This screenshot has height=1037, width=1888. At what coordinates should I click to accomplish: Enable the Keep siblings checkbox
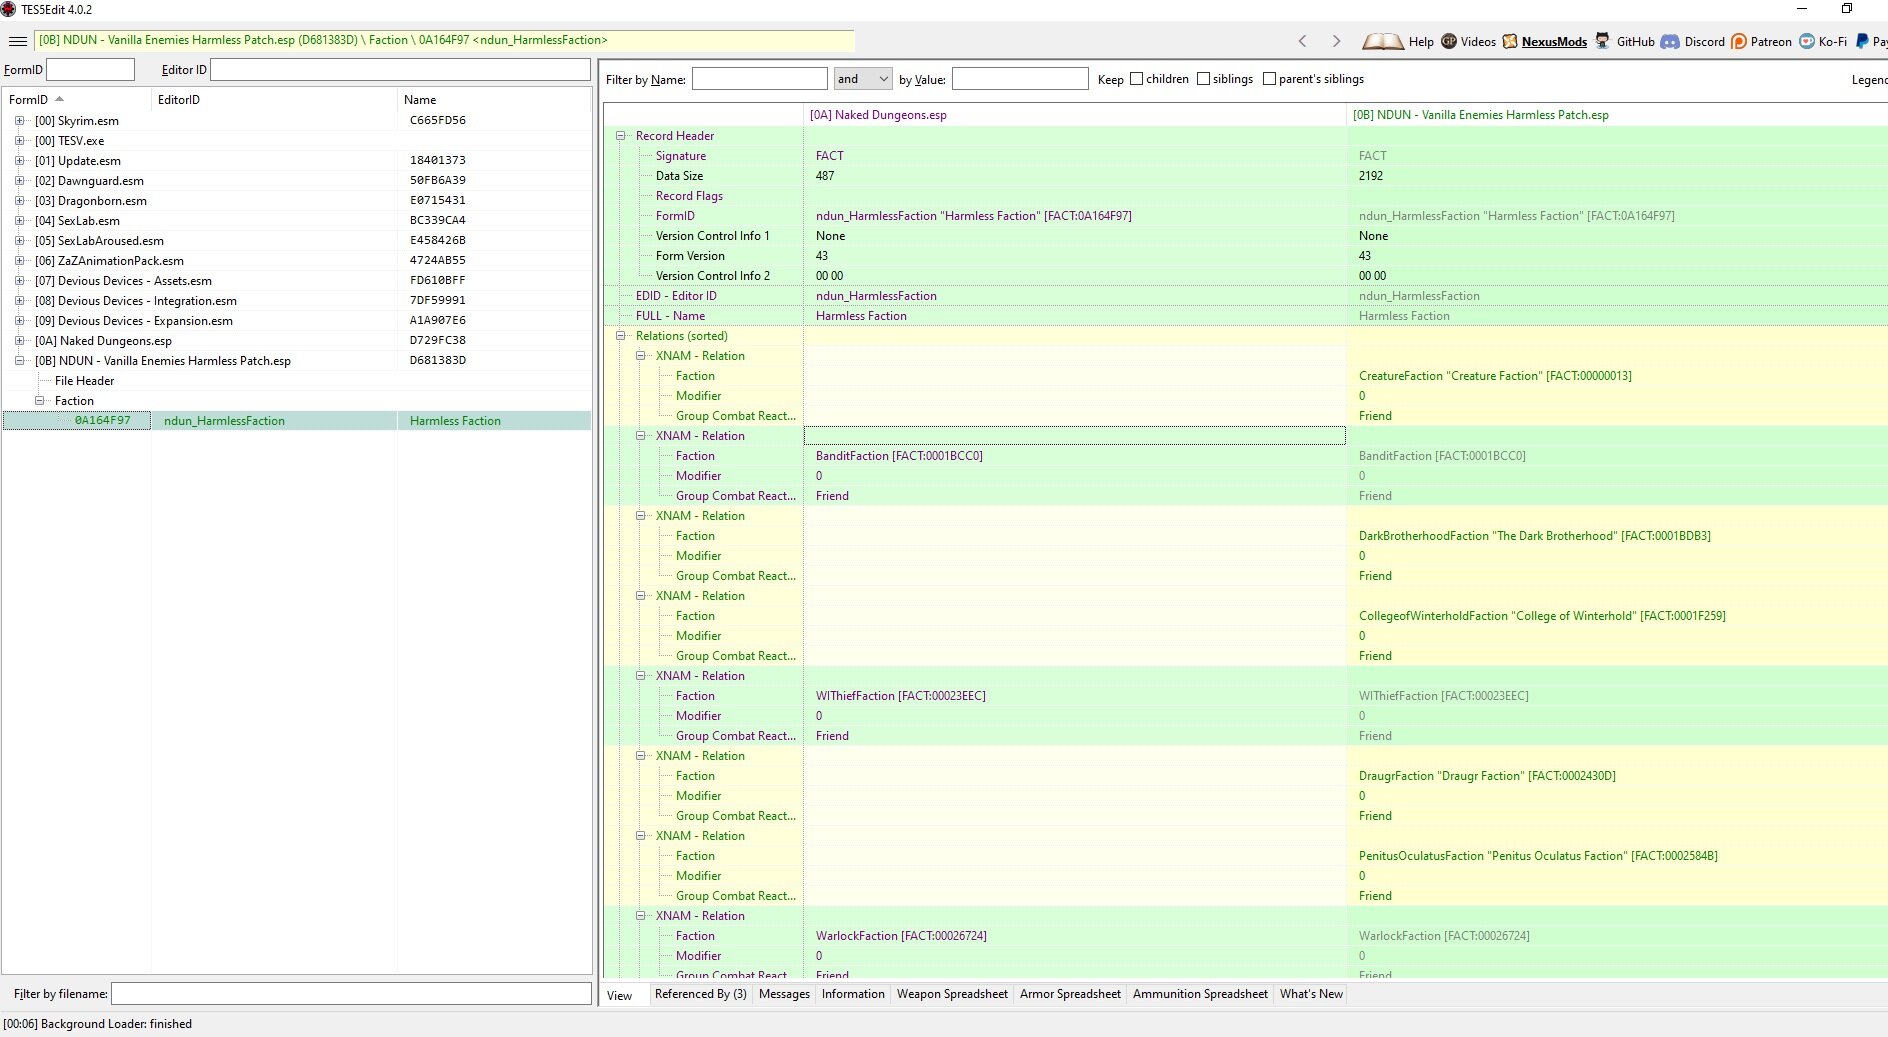(x=1203, y=79)
